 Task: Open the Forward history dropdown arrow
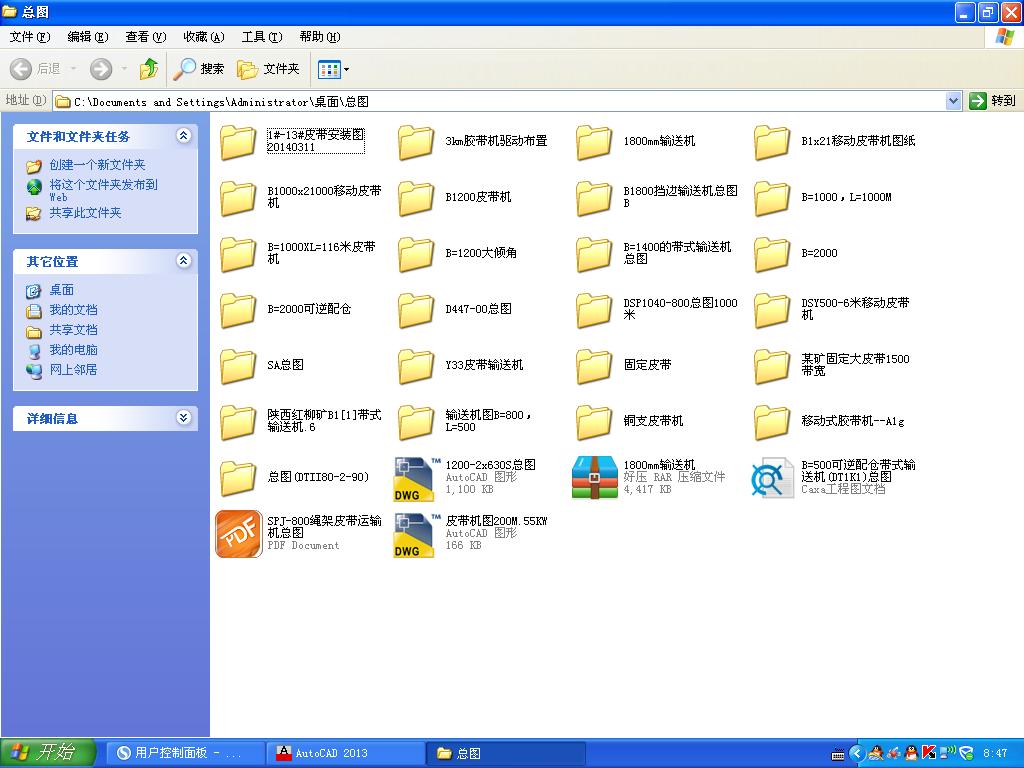click(x=124, y=69)
